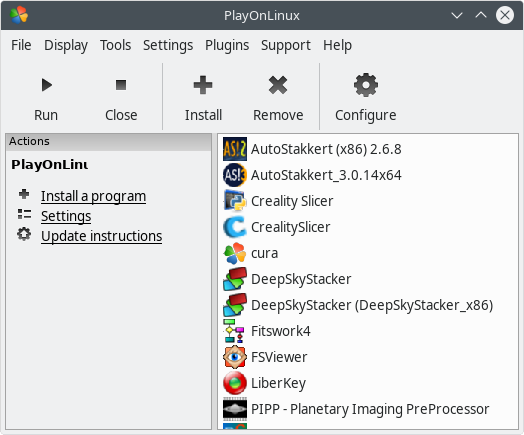Select the Fitswork4 flowchart icon
524x435 pixels.
click(x=235, y=331)
